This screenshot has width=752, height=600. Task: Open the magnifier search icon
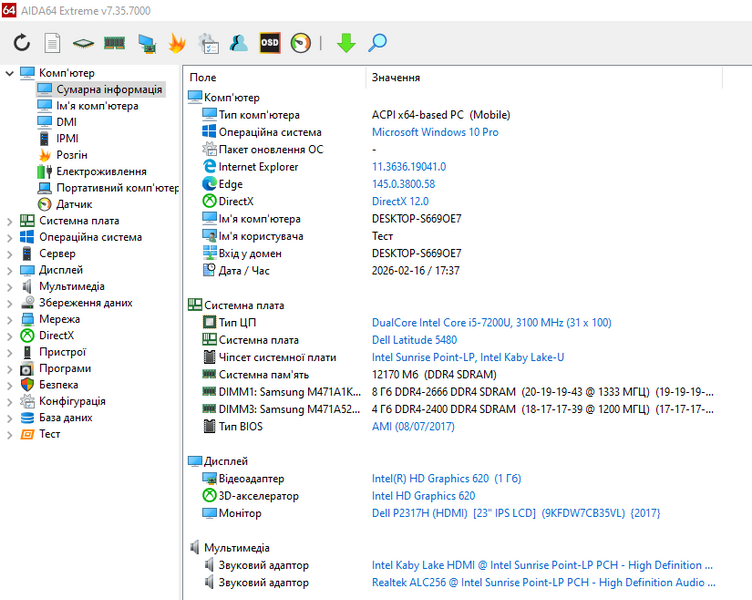coord(377,43)
